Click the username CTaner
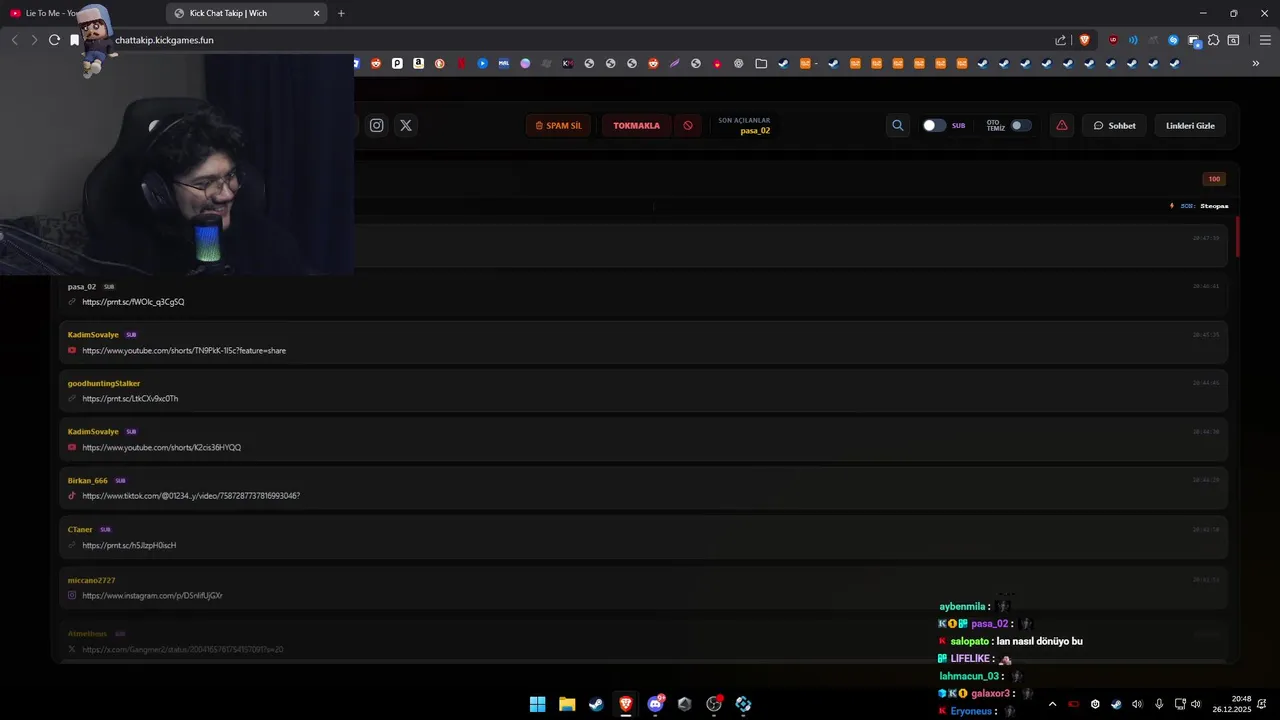Image resolution: width=1280 pixels, height=720 pixels. coord(80,530)
